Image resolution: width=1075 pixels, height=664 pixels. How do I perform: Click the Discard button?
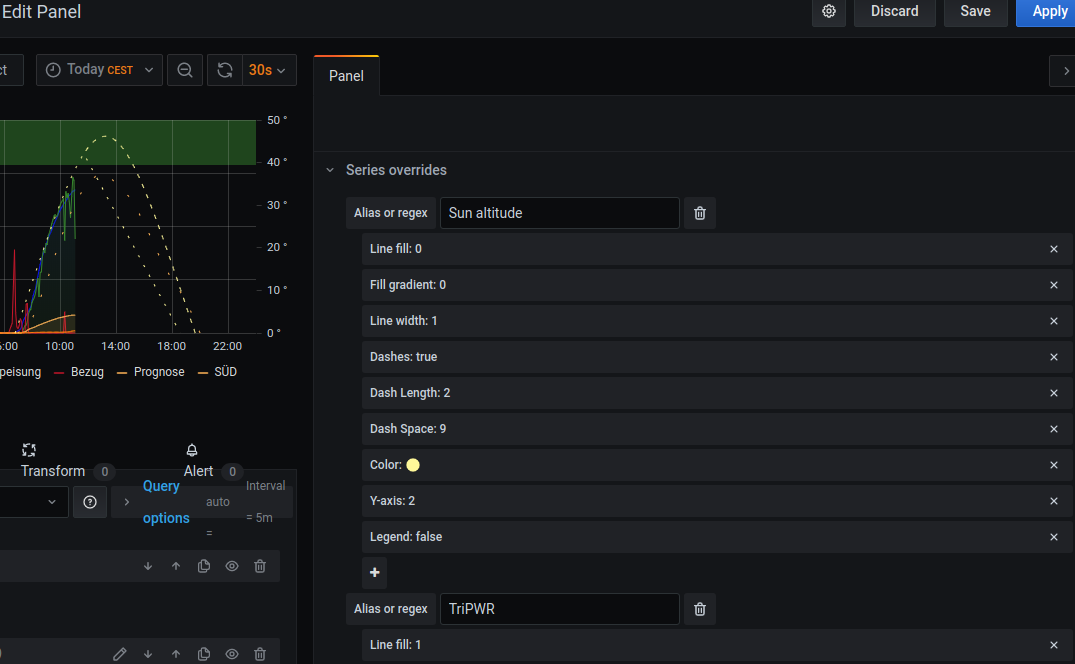point(894,11)
